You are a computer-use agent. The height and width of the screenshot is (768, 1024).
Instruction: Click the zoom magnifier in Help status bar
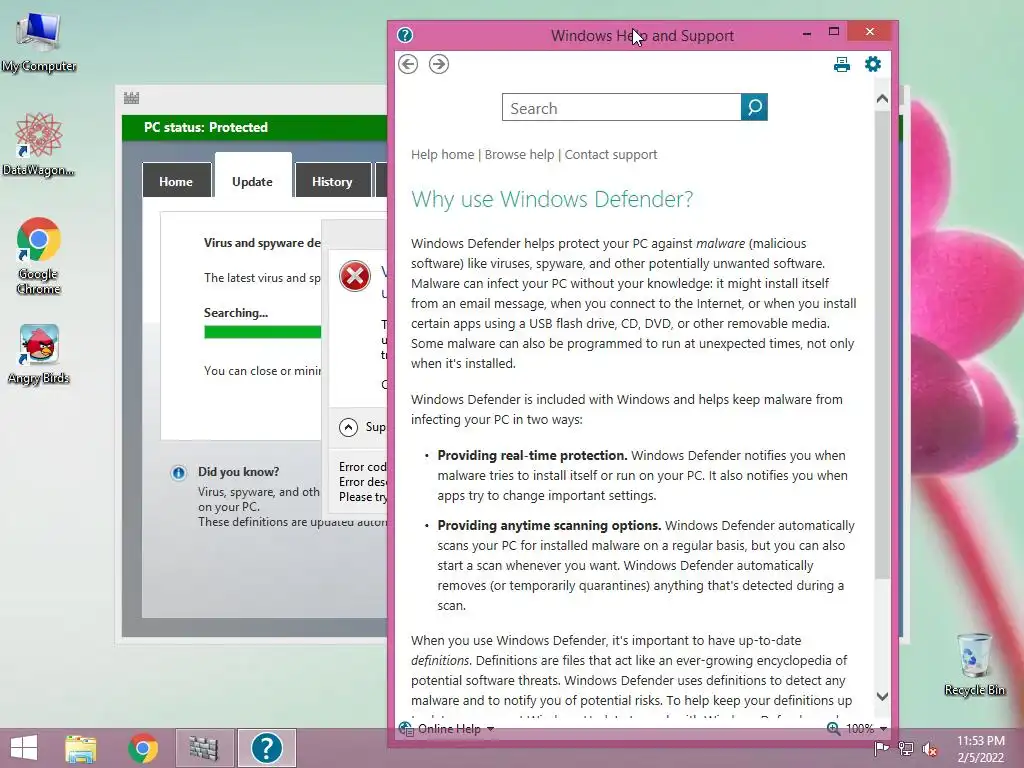833,729
